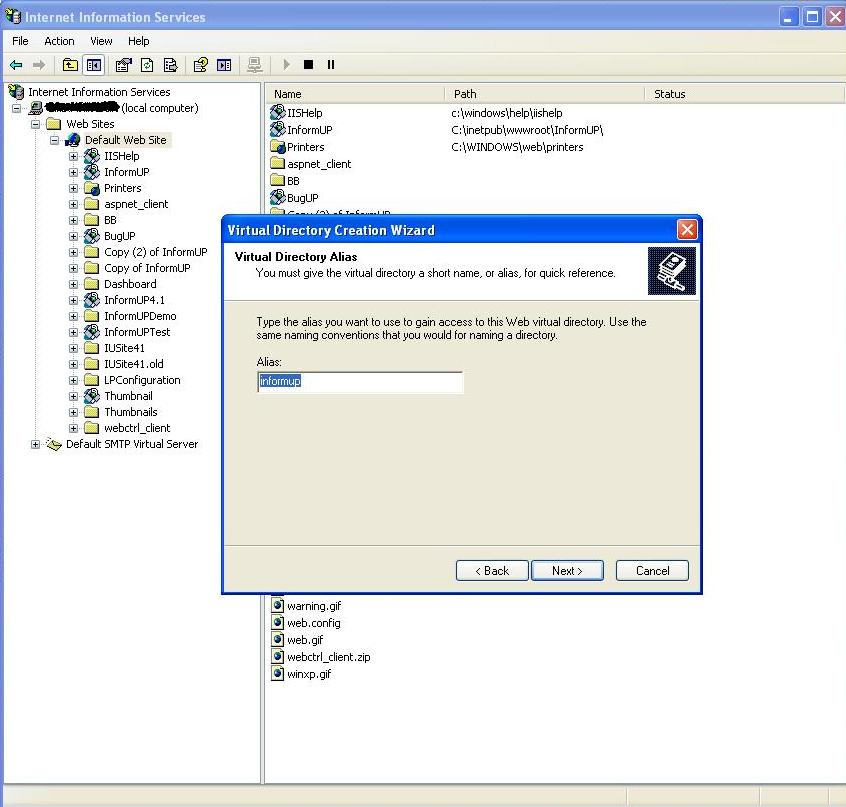Select BugUP icon in the list pane
Screen dimensions: 846x807
277,197
